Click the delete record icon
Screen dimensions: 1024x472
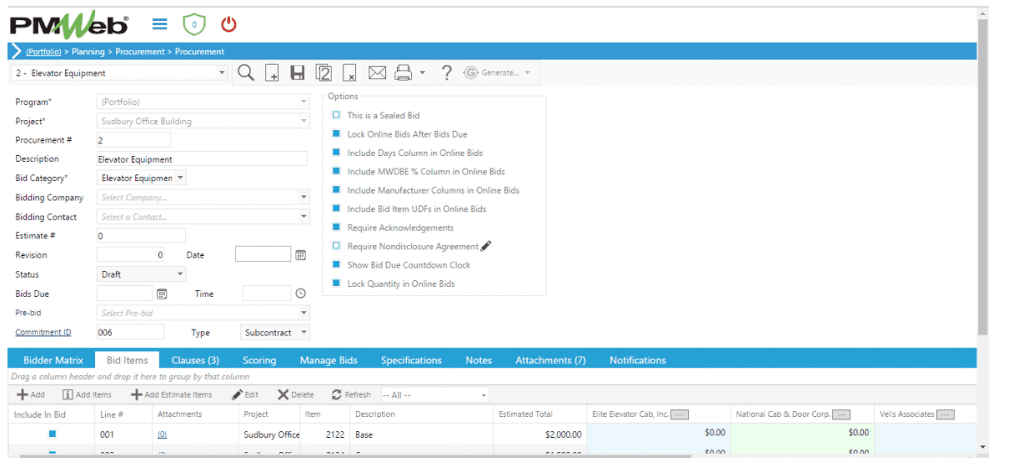coord(349,73)
